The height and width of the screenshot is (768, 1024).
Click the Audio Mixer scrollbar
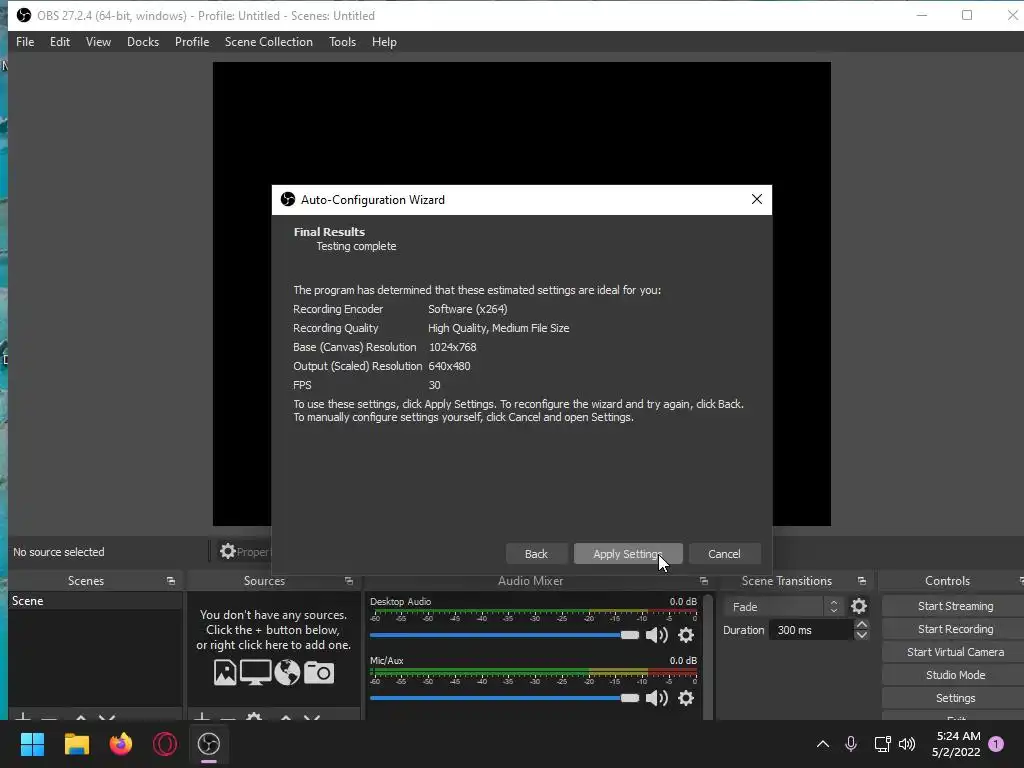click(x=709, y=656)
